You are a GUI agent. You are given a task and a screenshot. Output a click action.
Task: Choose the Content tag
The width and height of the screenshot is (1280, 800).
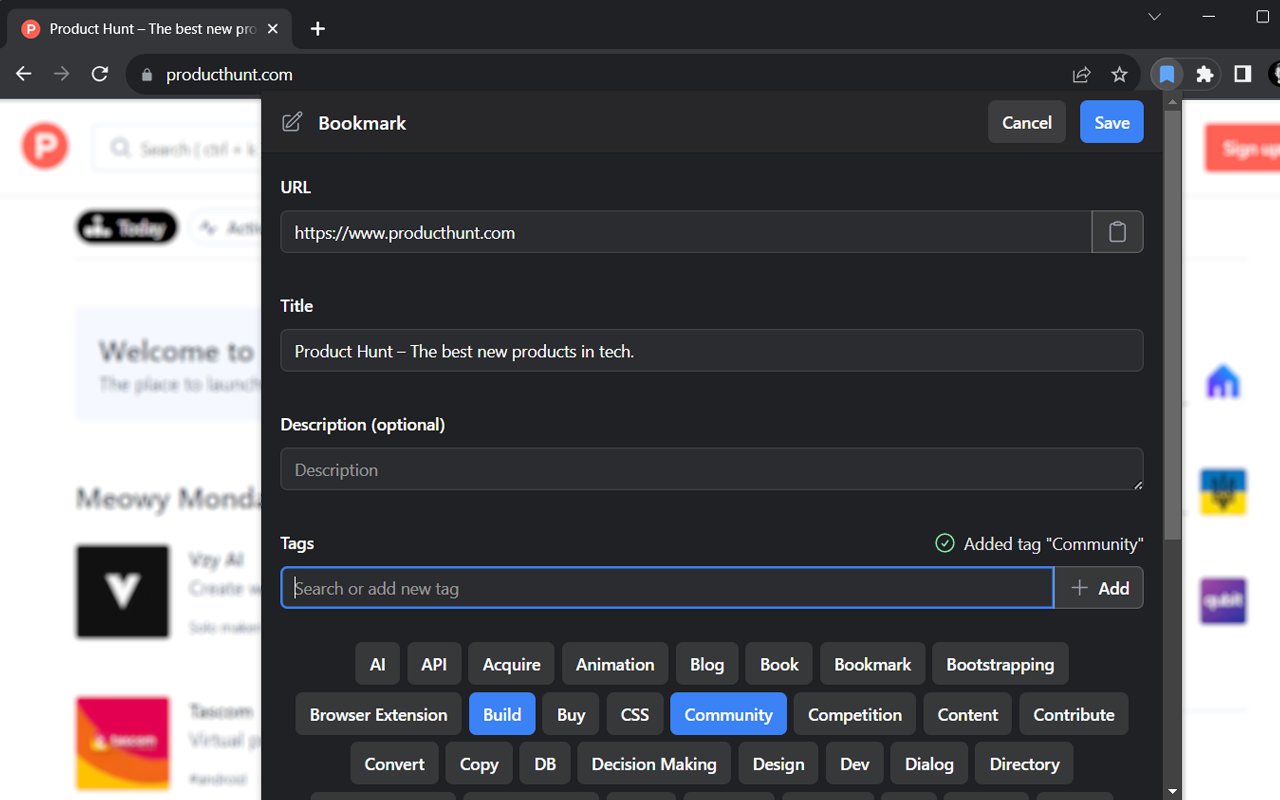(x=967, y=714)
